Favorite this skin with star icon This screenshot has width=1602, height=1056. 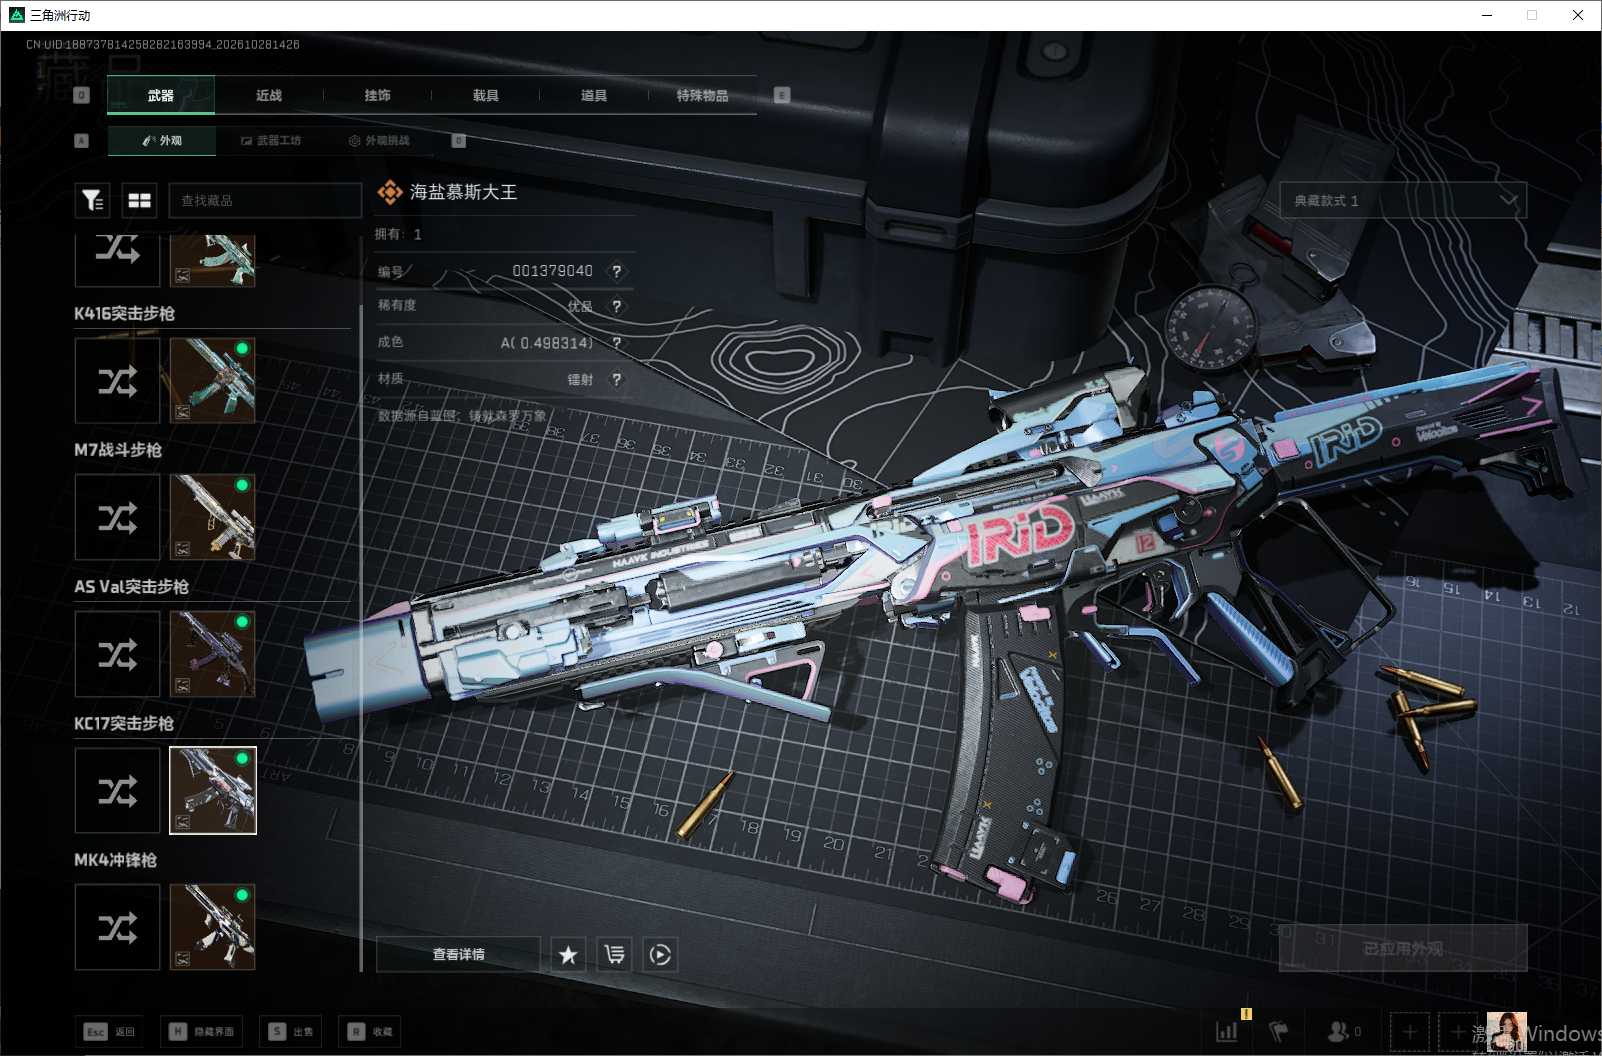tap(568, 954)
